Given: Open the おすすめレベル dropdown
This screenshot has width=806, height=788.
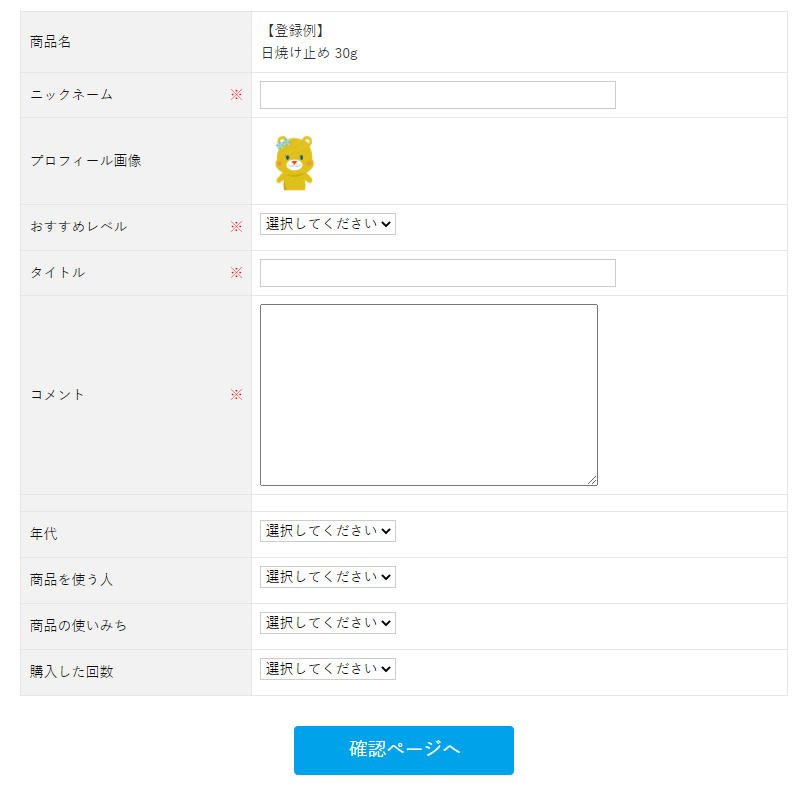Looking at the screenshot, I should (328, 224).
